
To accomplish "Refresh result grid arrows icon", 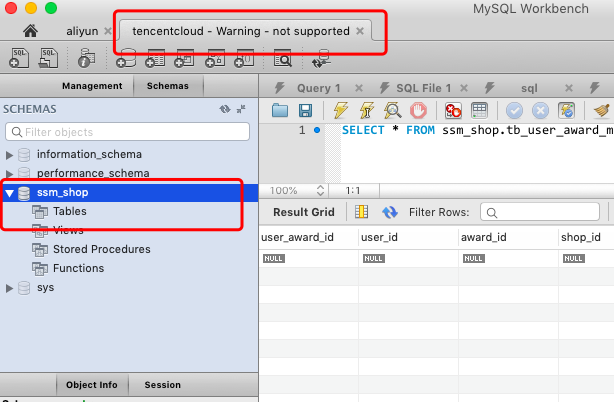I will coord(390,212).
